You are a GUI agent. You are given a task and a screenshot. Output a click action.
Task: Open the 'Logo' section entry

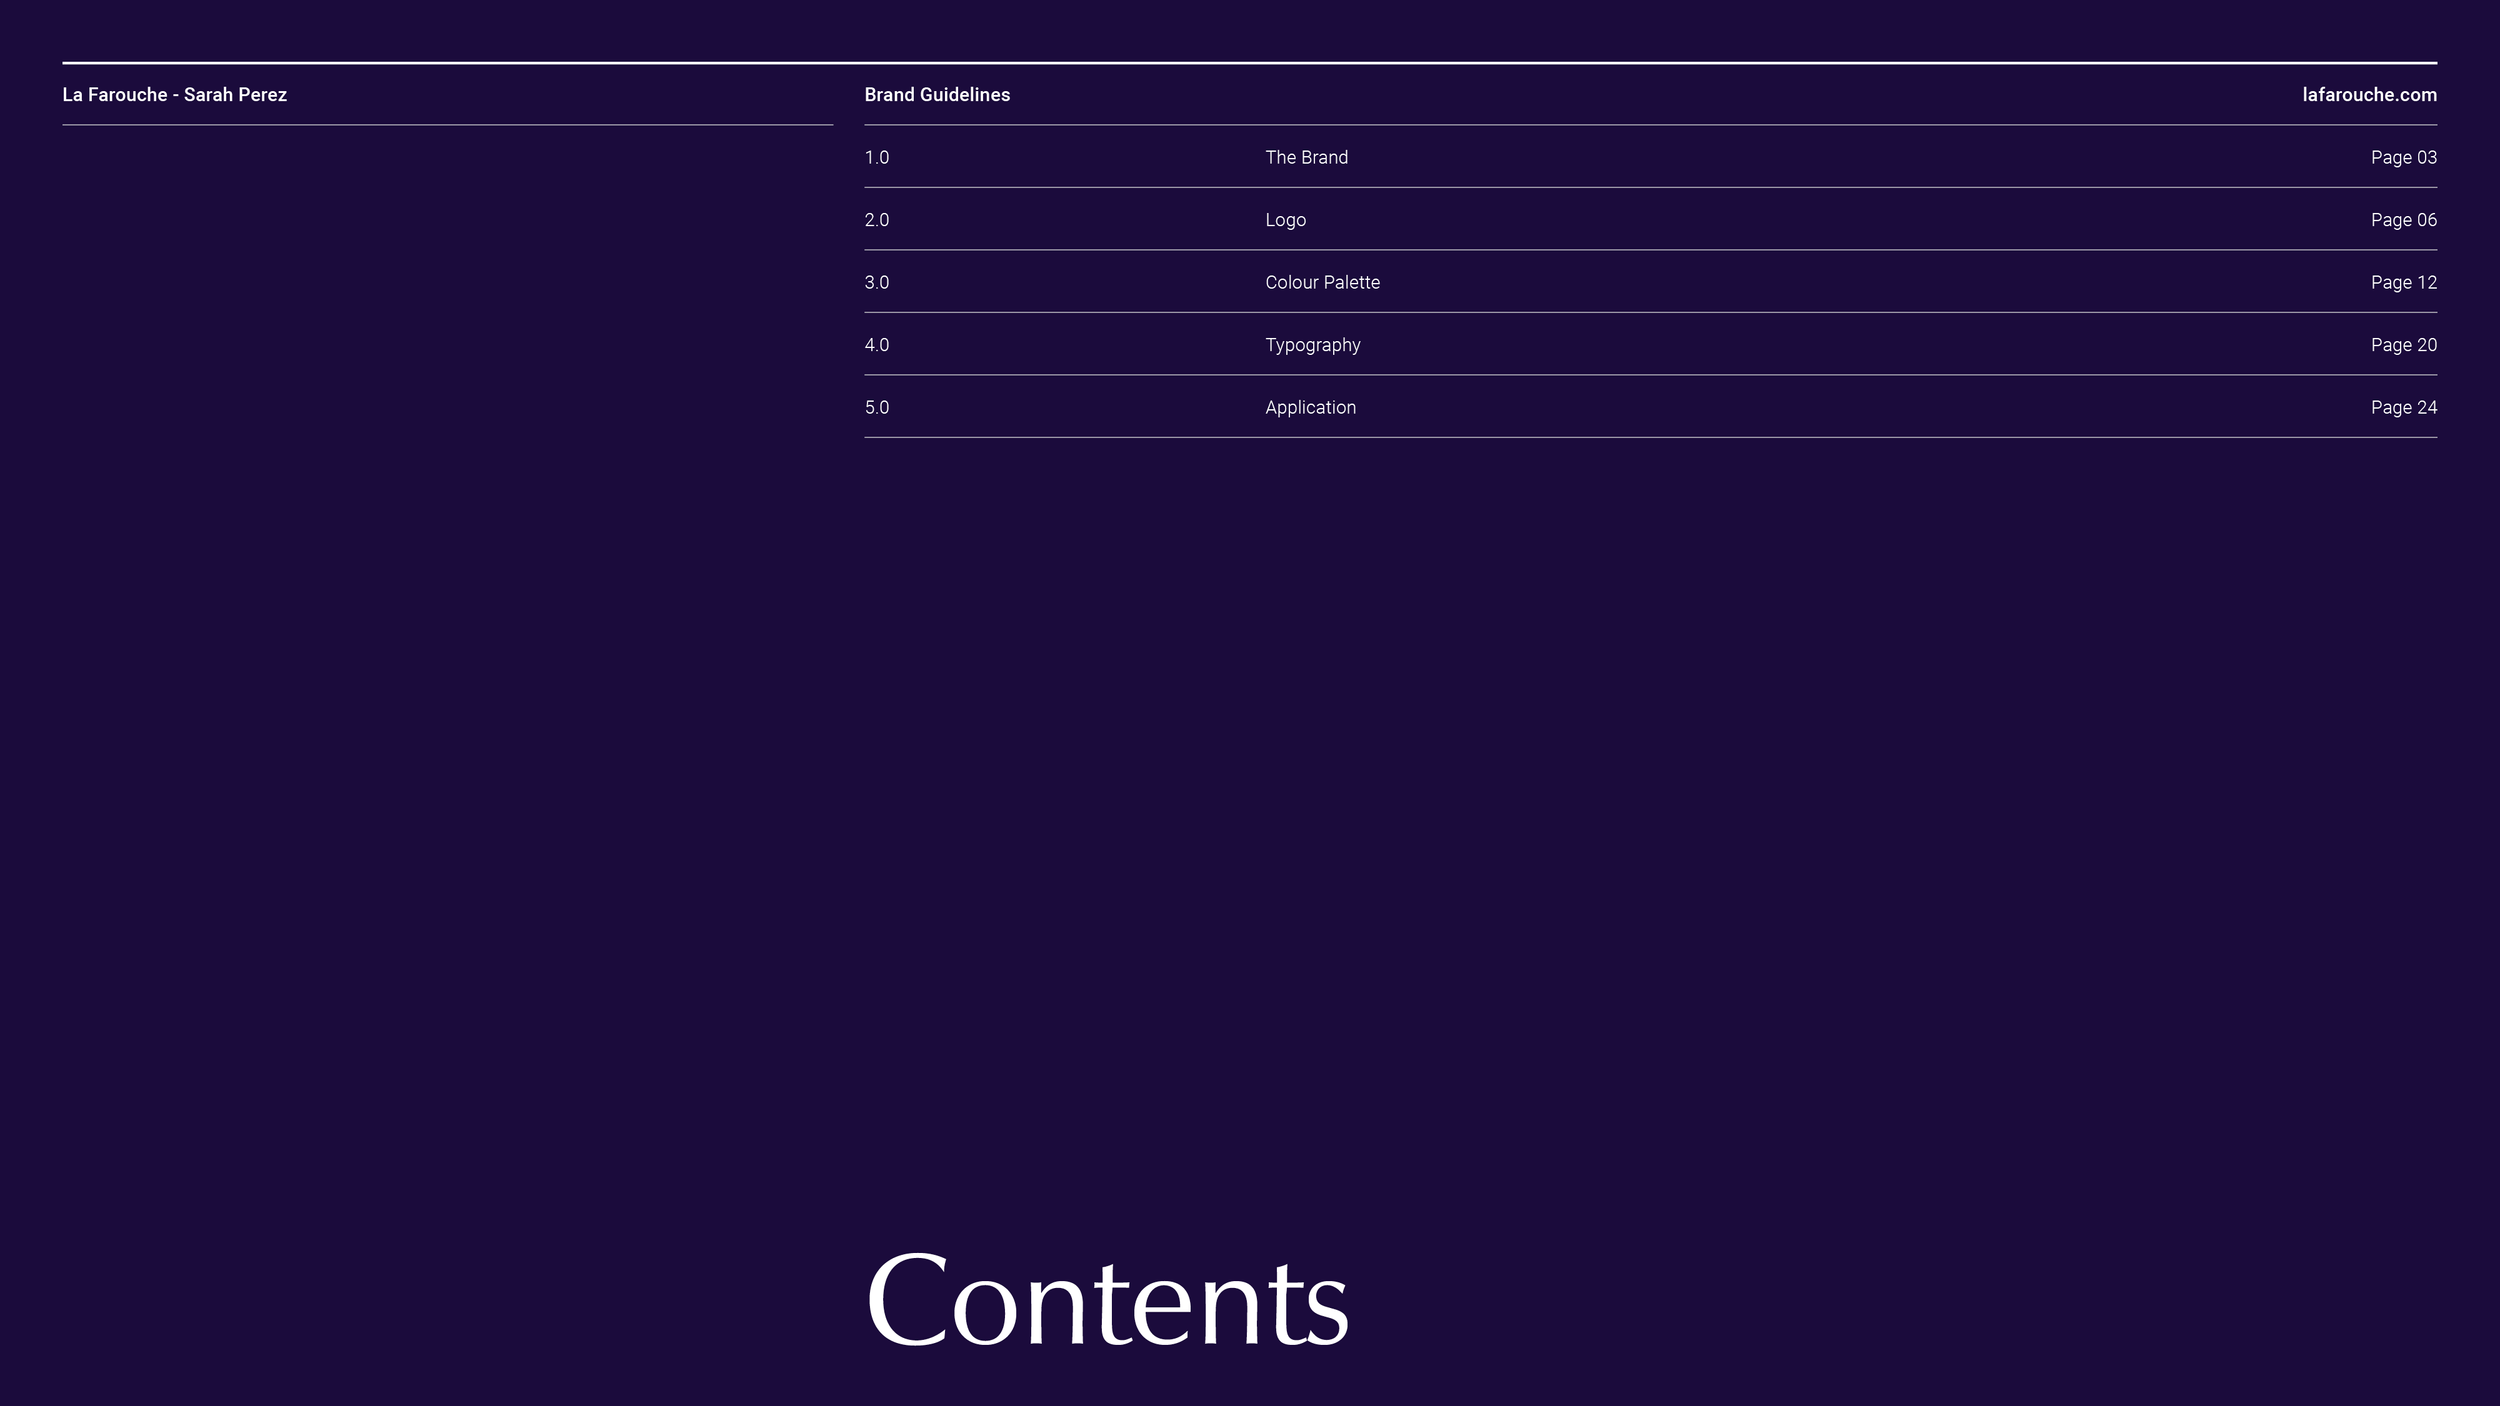coord(1285,220)
